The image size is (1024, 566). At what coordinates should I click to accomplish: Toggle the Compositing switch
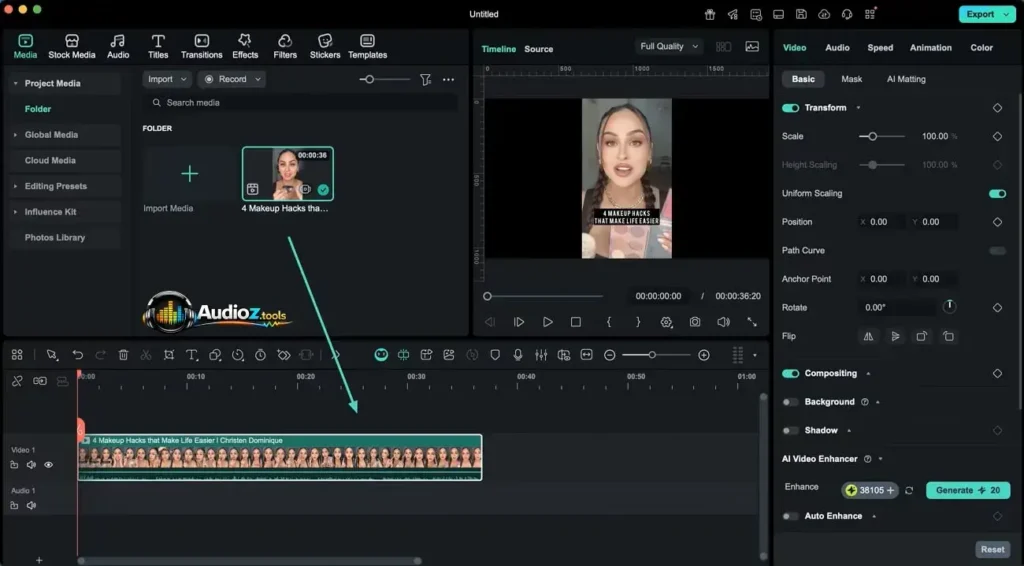[790, 373]
